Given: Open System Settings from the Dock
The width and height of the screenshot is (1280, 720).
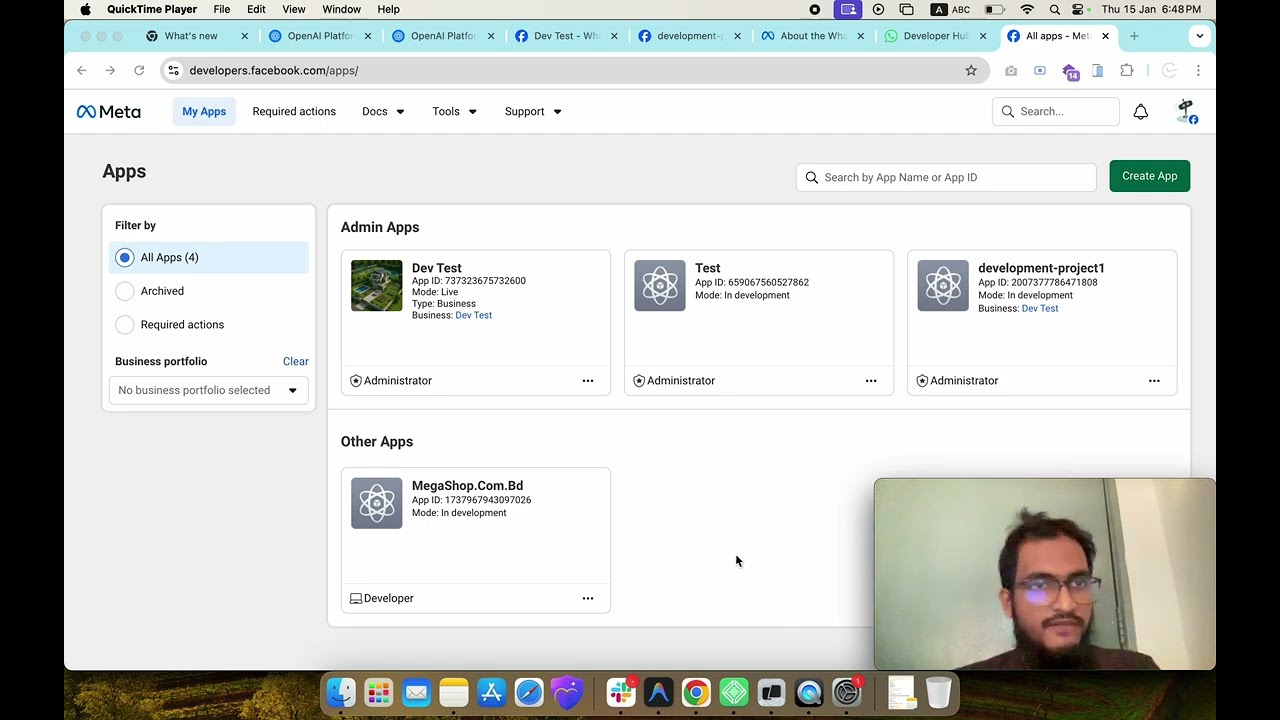Looking at the screenshot, I should tap(847, 692).
